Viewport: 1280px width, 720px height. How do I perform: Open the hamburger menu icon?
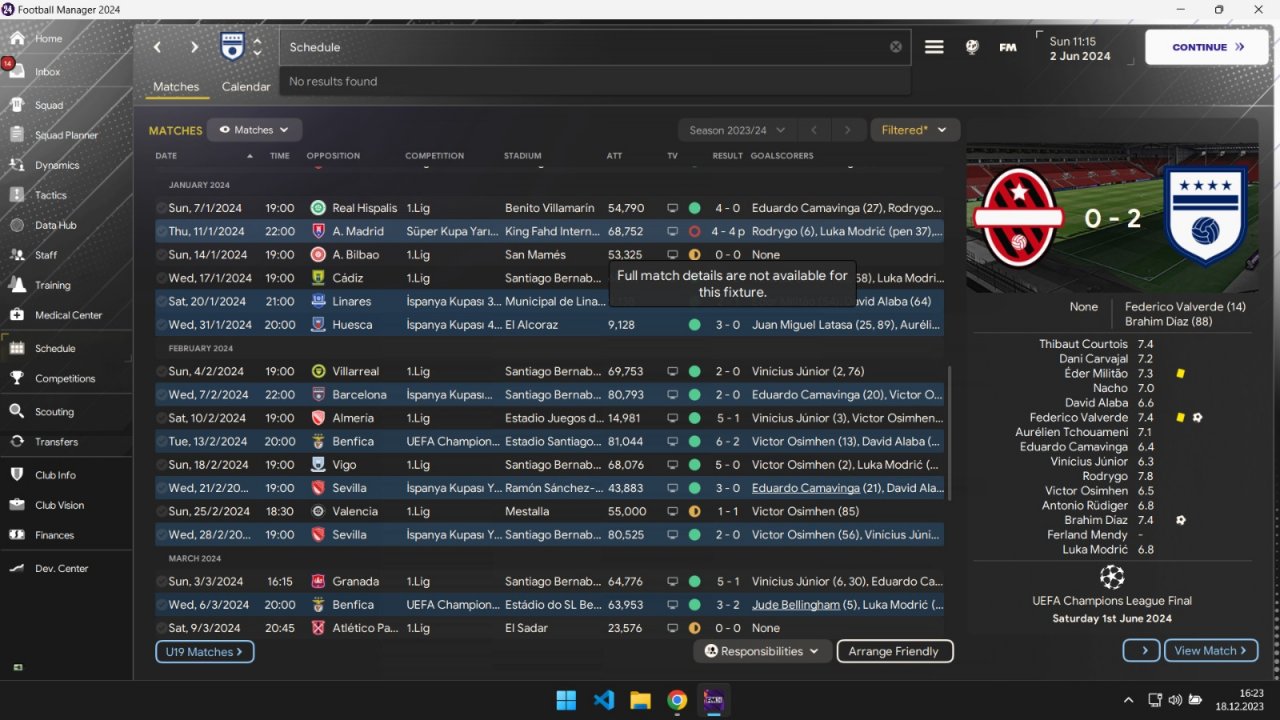coord(934,47)
